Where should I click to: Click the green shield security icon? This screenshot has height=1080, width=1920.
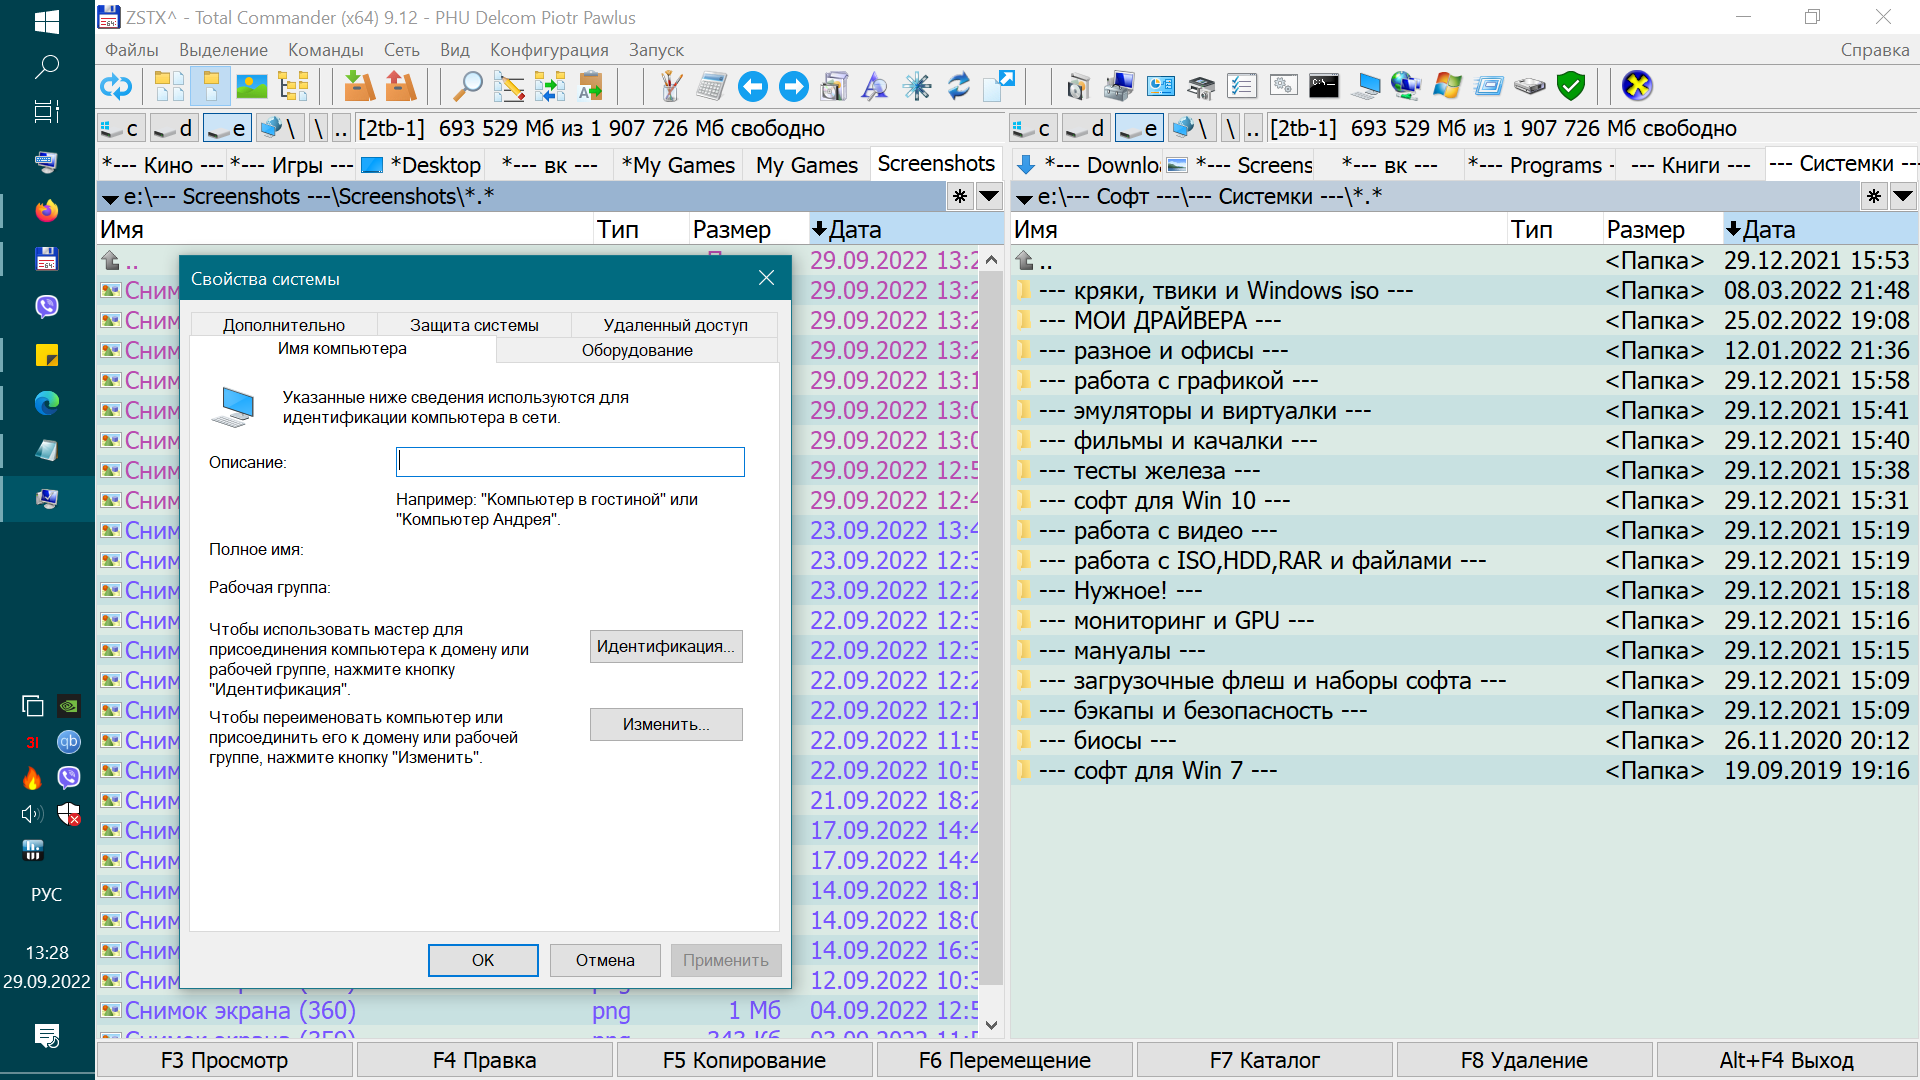point(1571,87)
